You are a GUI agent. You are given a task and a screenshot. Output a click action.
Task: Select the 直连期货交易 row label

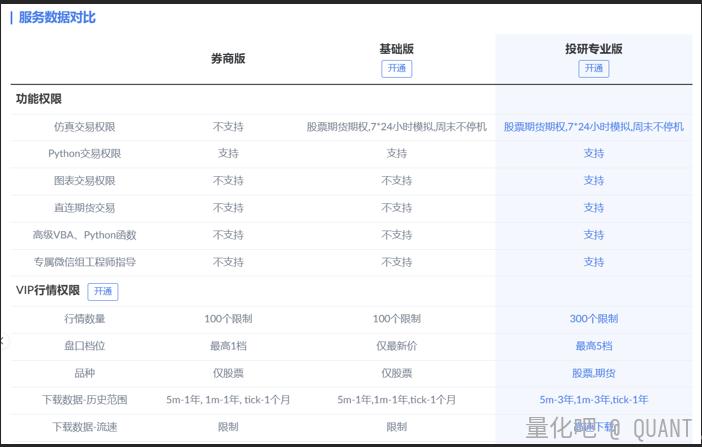(x=84, y=208)
